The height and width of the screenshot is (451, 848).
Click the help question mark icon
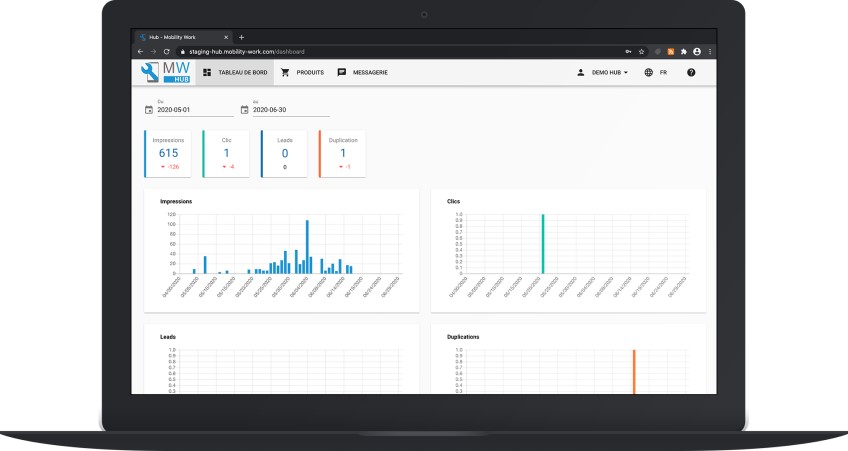(691, 72)
